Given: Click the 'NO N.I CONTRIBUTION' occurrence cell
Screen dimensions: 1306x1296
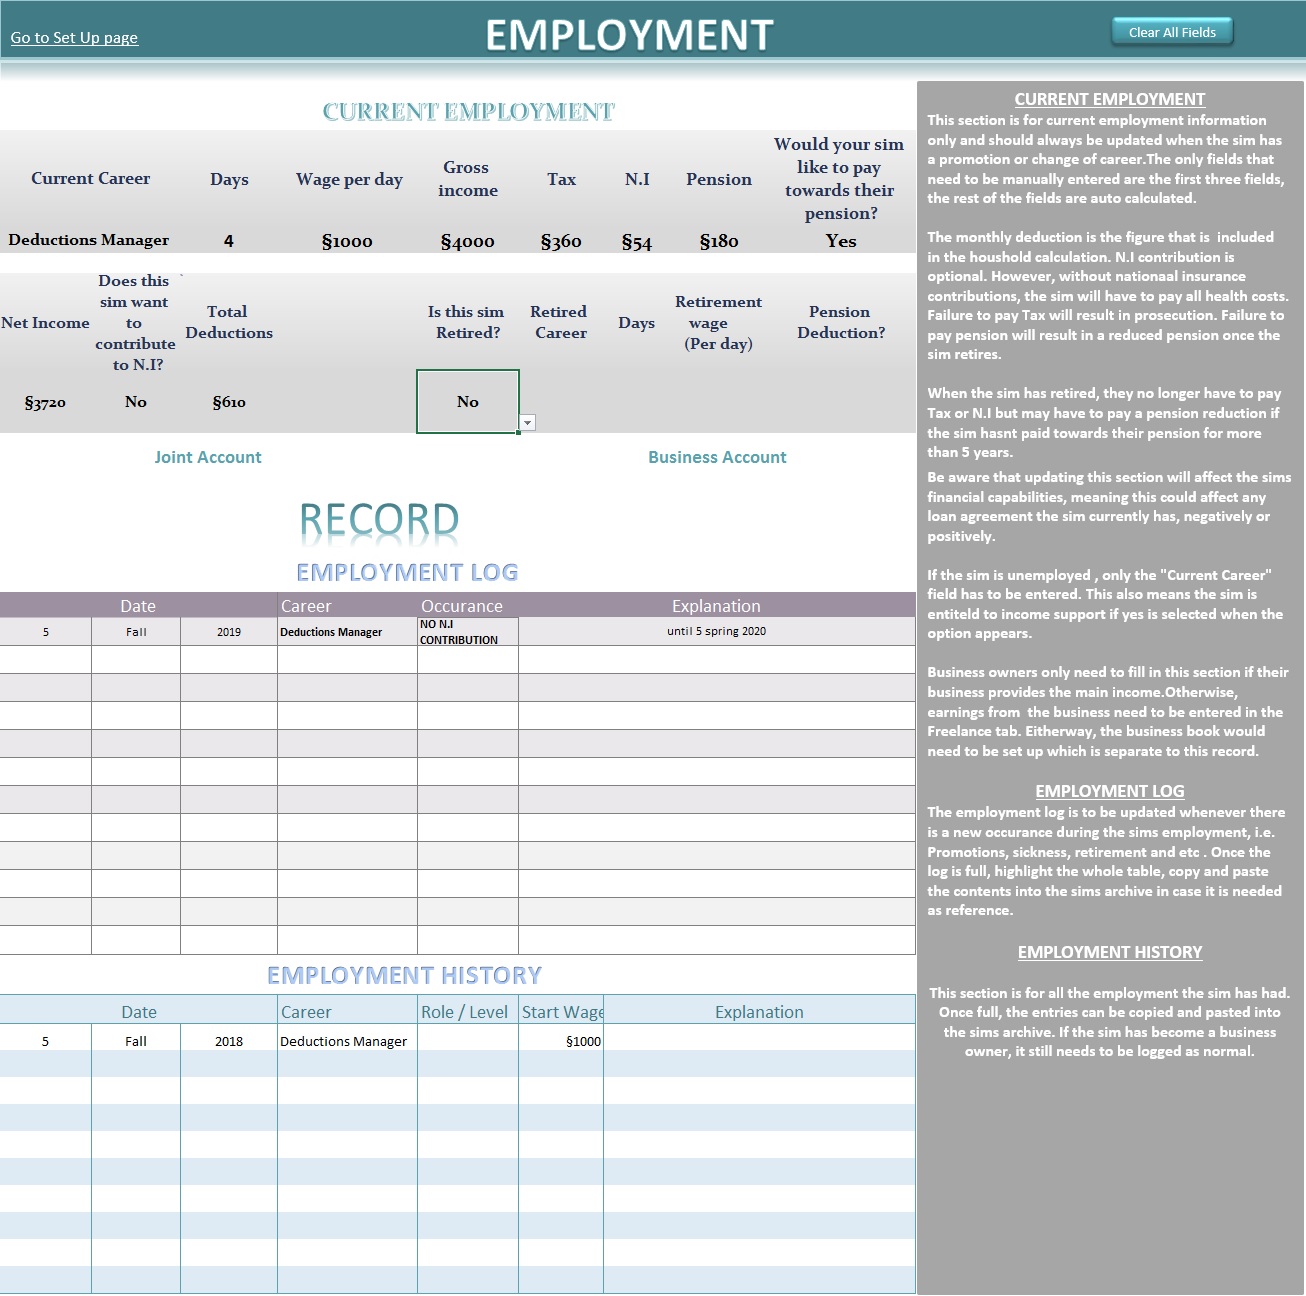Looking at the screenshot, I should pos(468,632).
